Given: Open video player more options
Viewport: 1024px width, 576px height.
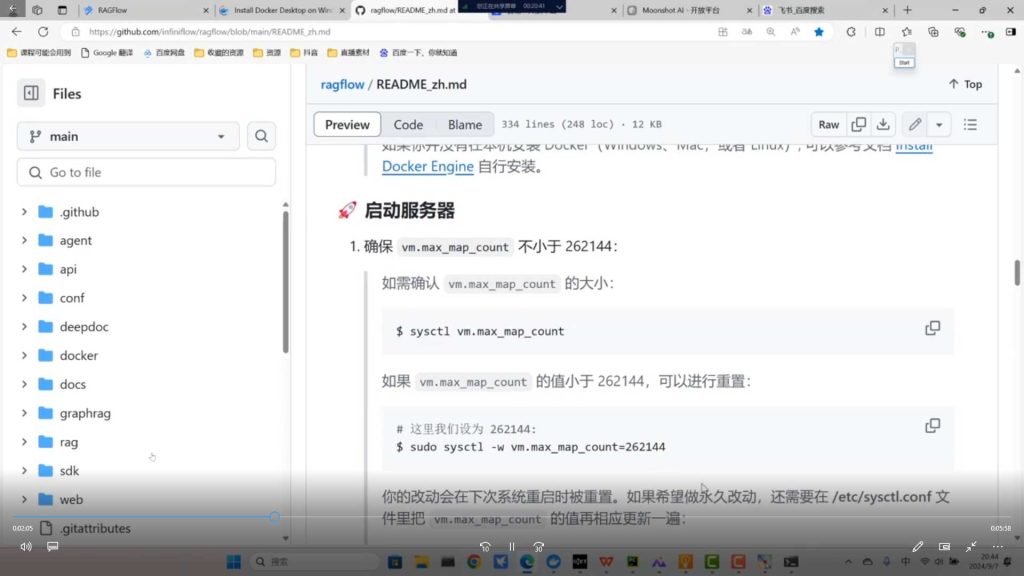Looking at the screenshot, I should pyautogui.click(x=998, y=547).
